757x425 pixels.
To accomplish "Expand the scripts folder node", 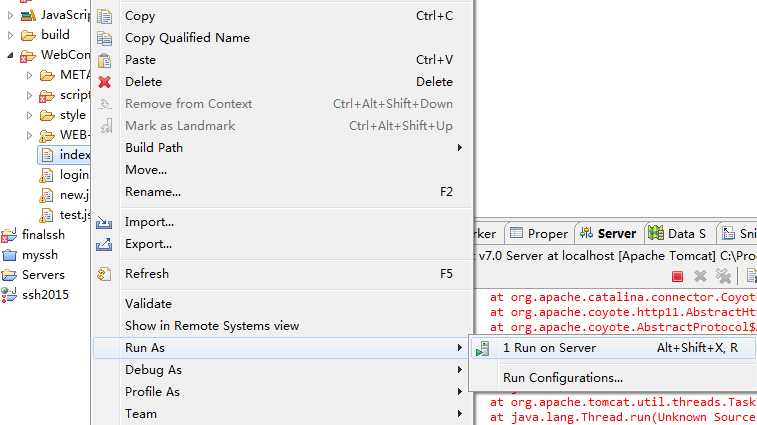I will tap(29, 96).
